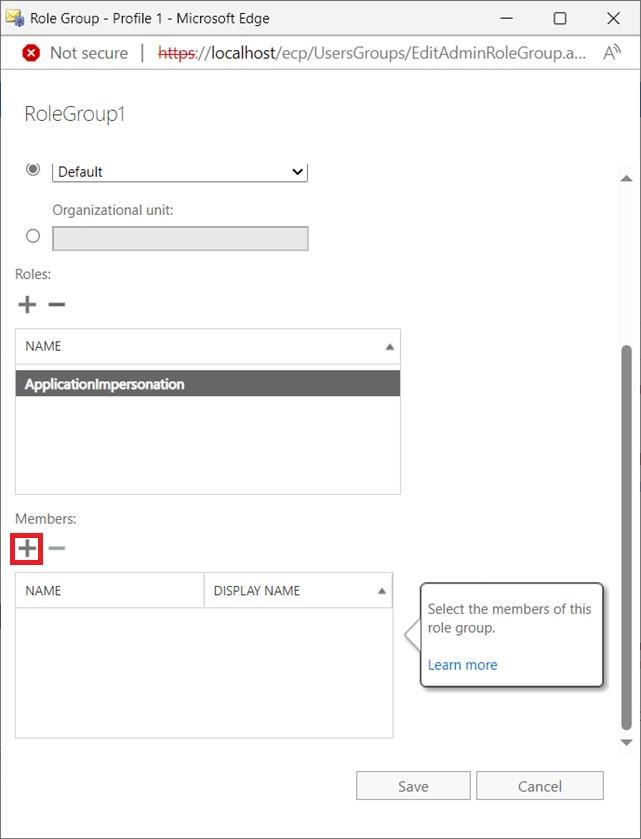Add a role with the plus icon

coord(27,305)
